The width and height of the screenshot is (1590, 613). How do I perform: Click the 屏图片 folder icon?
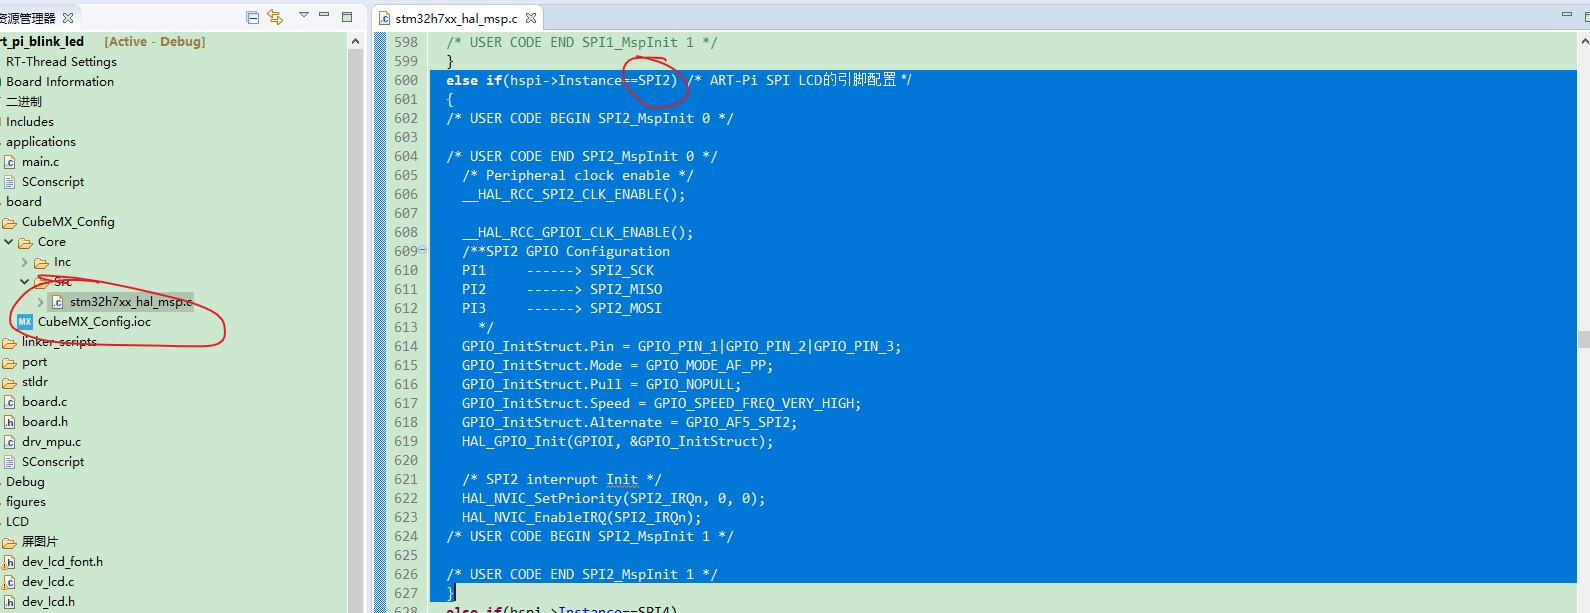pyautogui.click(x=9, y=542)
